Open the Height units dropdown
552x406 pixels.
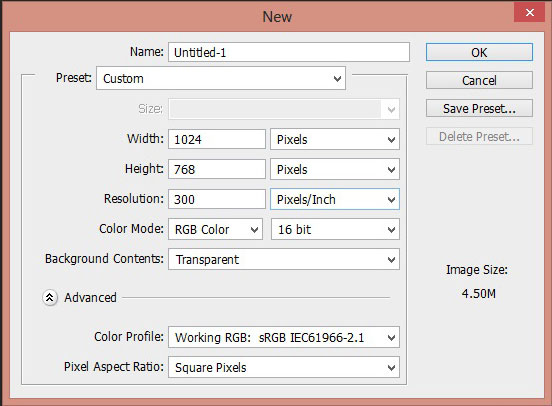335,169
